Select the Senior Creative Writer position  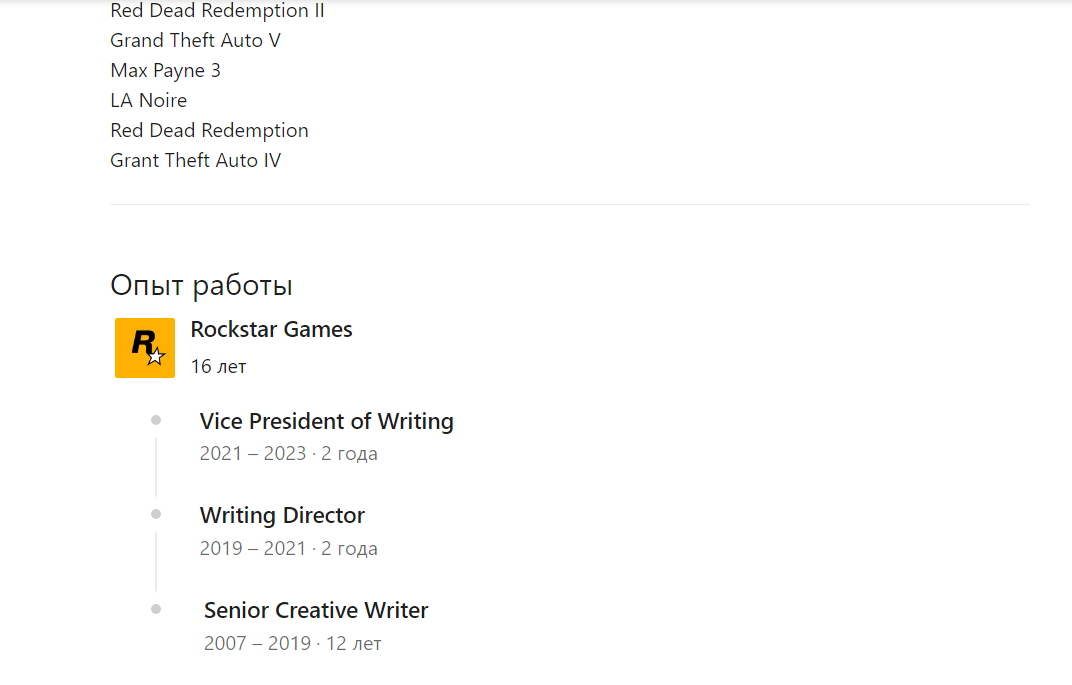pyautogui.click(x=316, y=610)
